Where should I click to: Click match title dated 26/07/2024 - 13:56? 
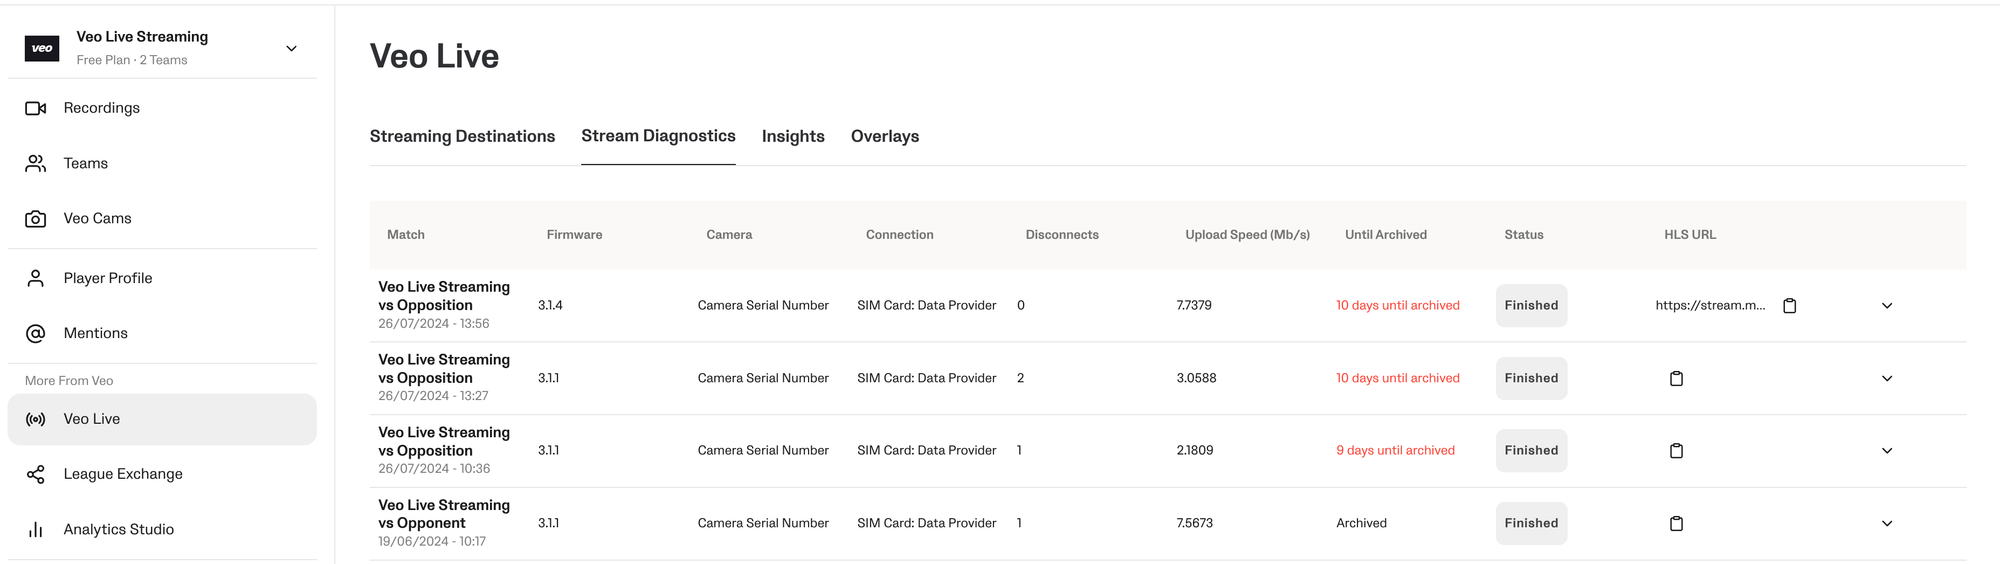pos(444,296)
